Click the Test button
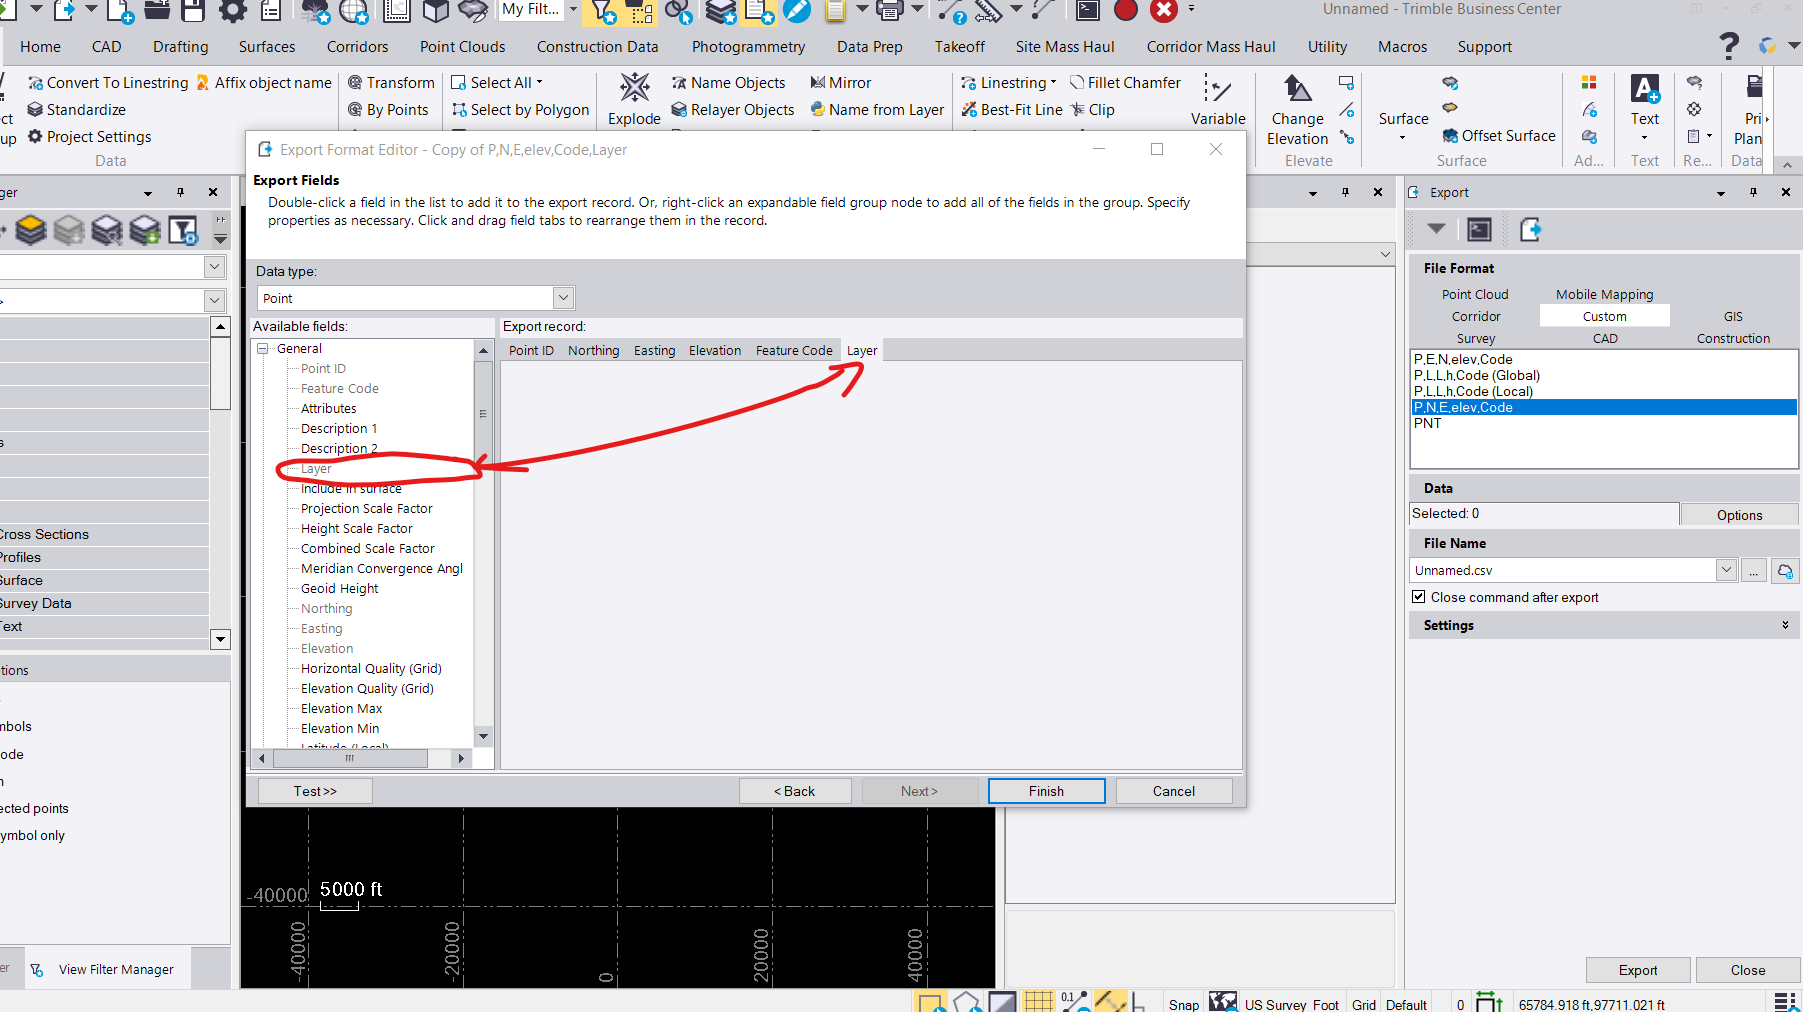Screen dimensions: 1803x1012 pyautogui.click(x=315, y=791)
